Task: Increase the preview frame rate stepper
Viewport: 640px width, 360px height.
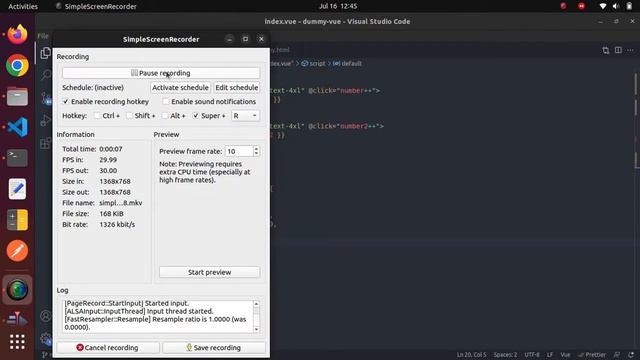Action: (256, 149)
